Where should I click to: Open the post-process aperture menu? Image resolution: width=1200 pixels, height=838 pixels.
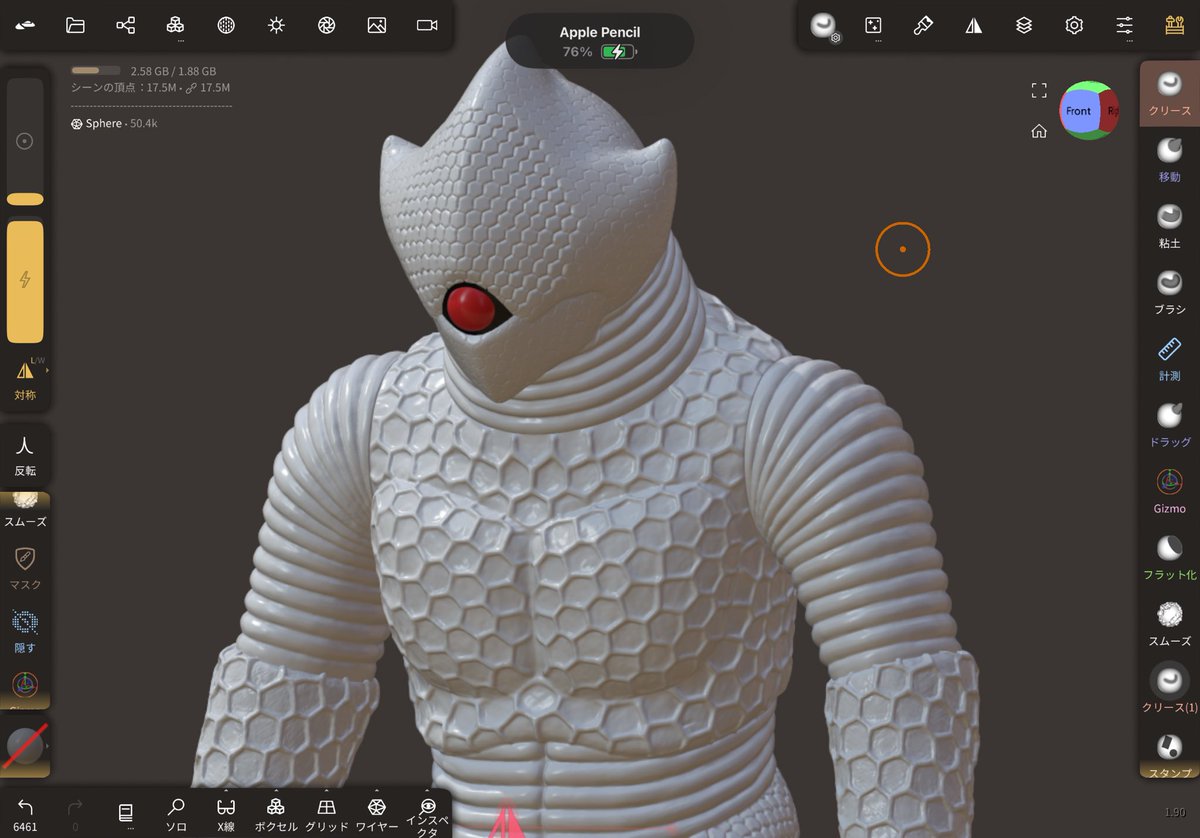coord(326,25)
